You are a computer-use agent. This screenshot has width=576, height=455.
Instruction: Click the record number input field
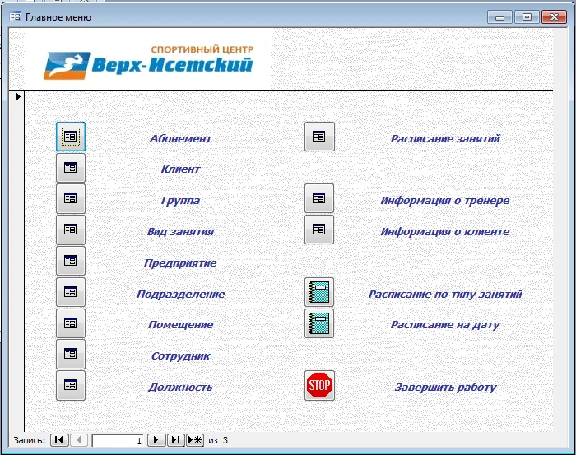pos(118,440)
